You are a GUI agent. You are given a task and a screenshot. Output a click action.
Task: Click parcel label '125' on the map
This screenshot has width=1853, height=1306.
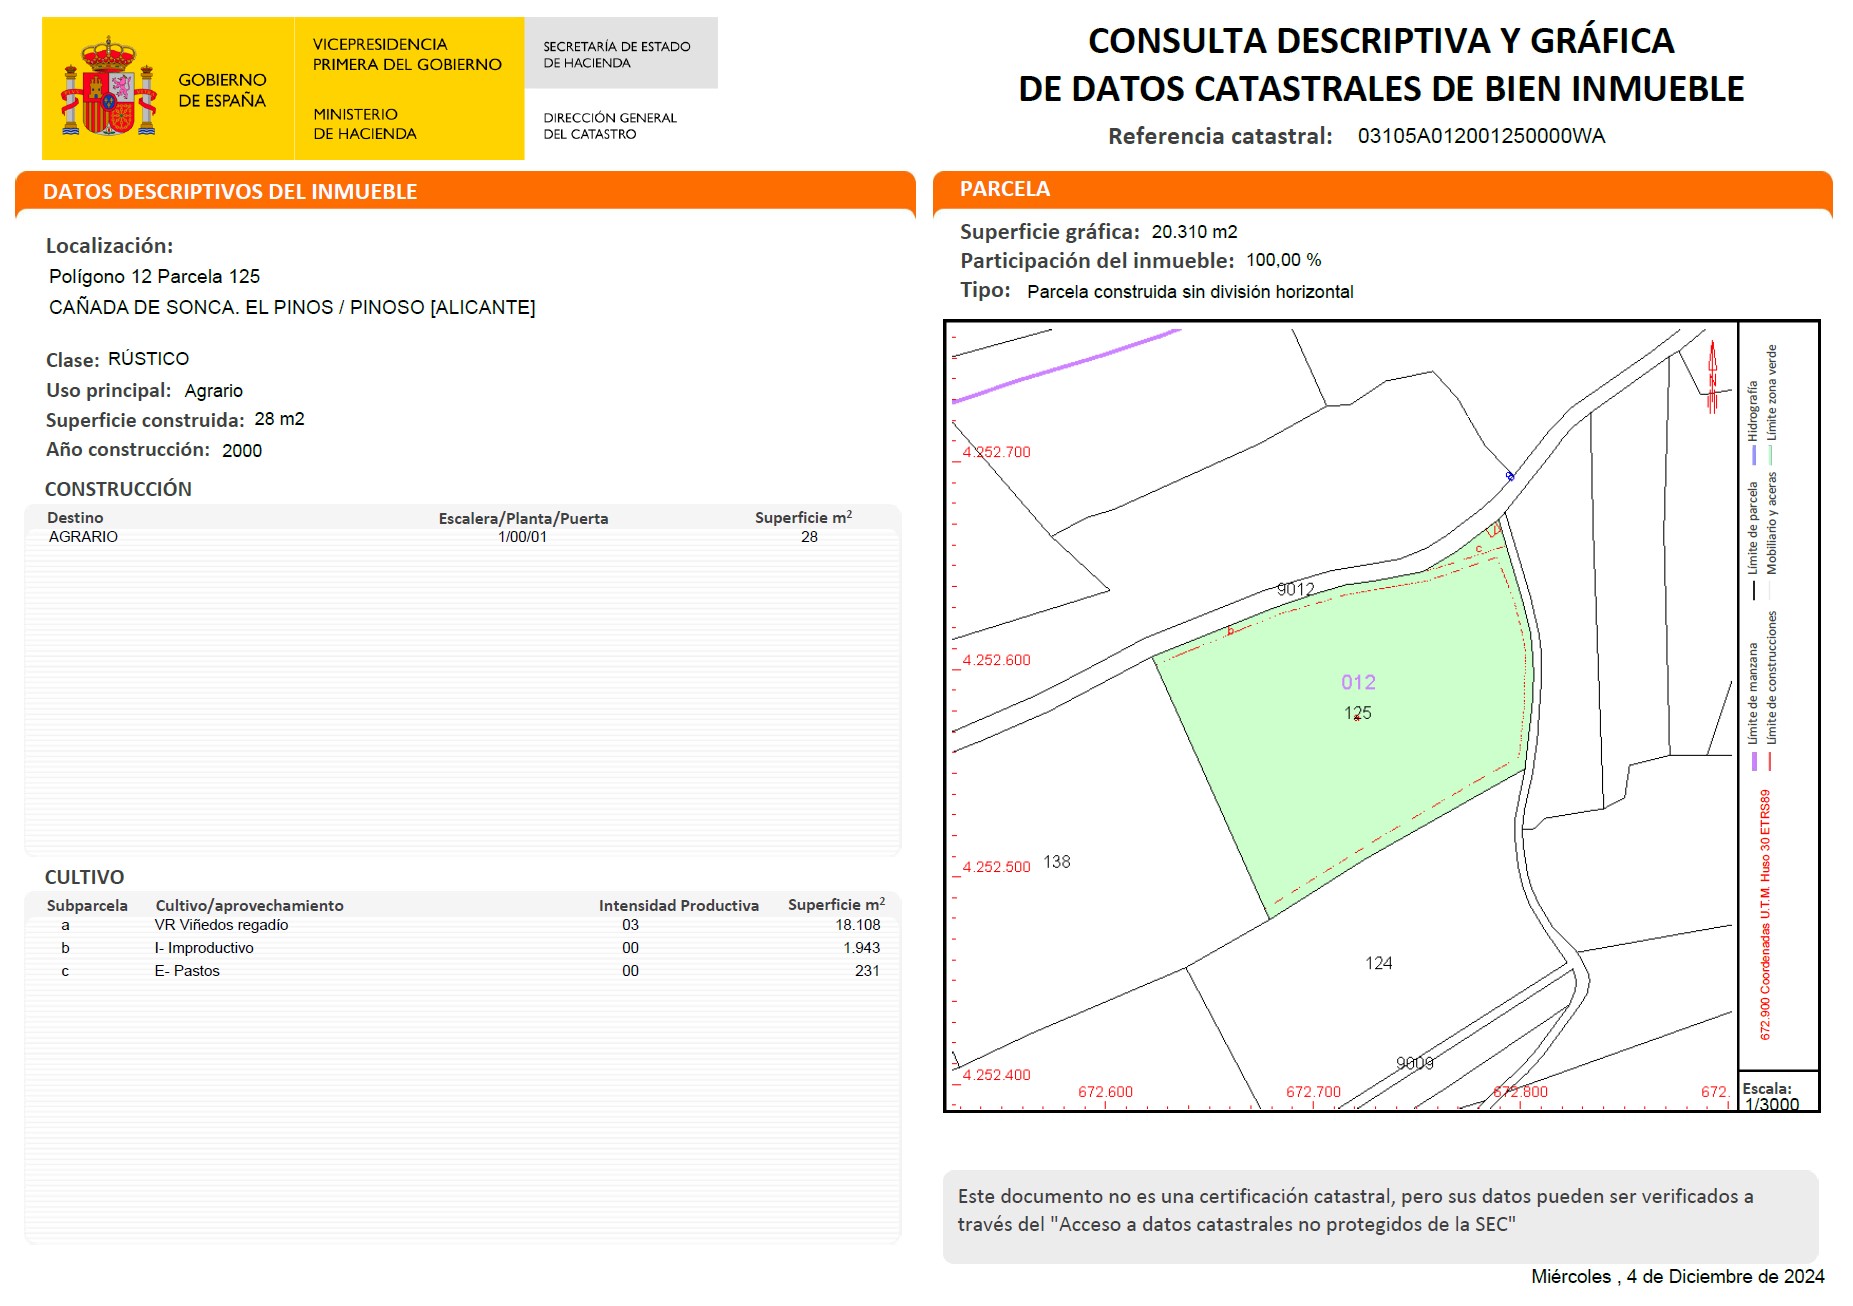click(x=1358, y=713)
